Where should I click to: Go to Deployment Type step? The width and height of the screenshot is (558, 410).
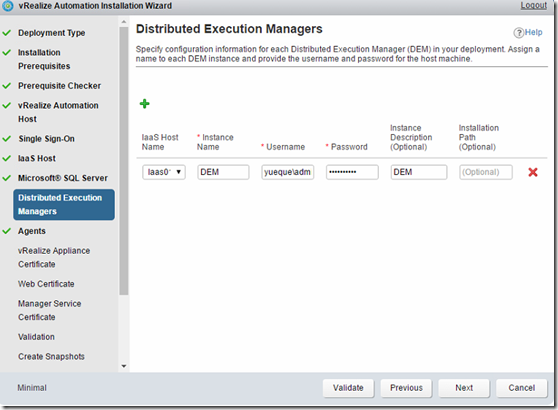52,33
